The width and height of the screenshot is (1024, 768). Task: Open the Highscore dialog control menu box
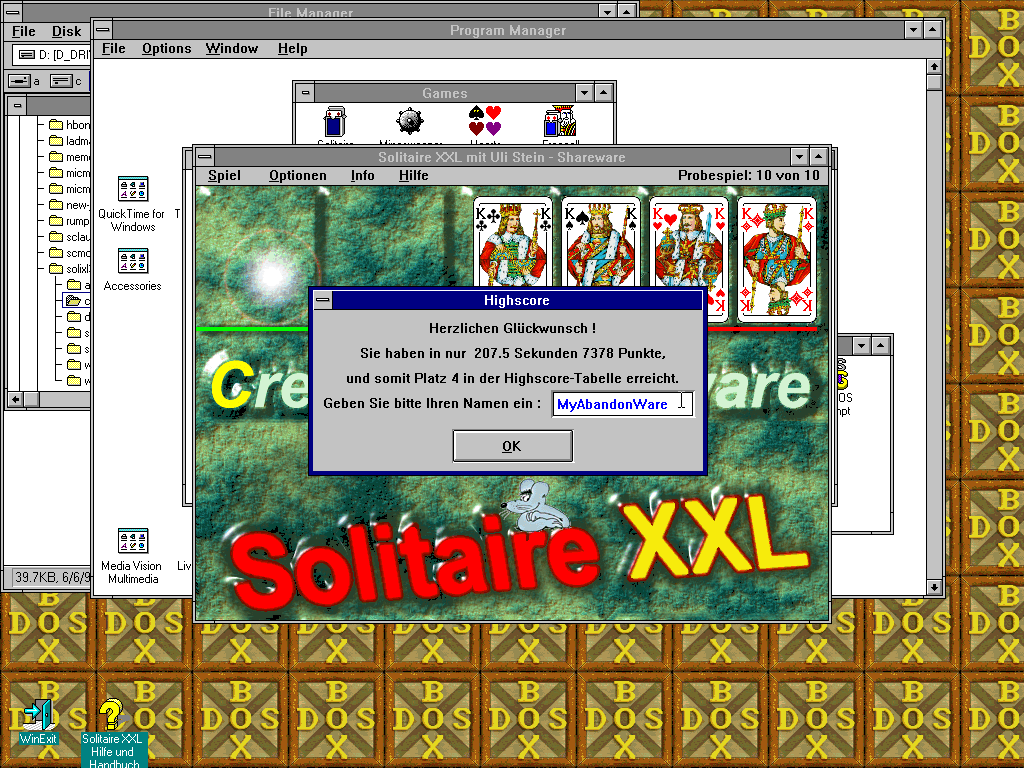323,300
